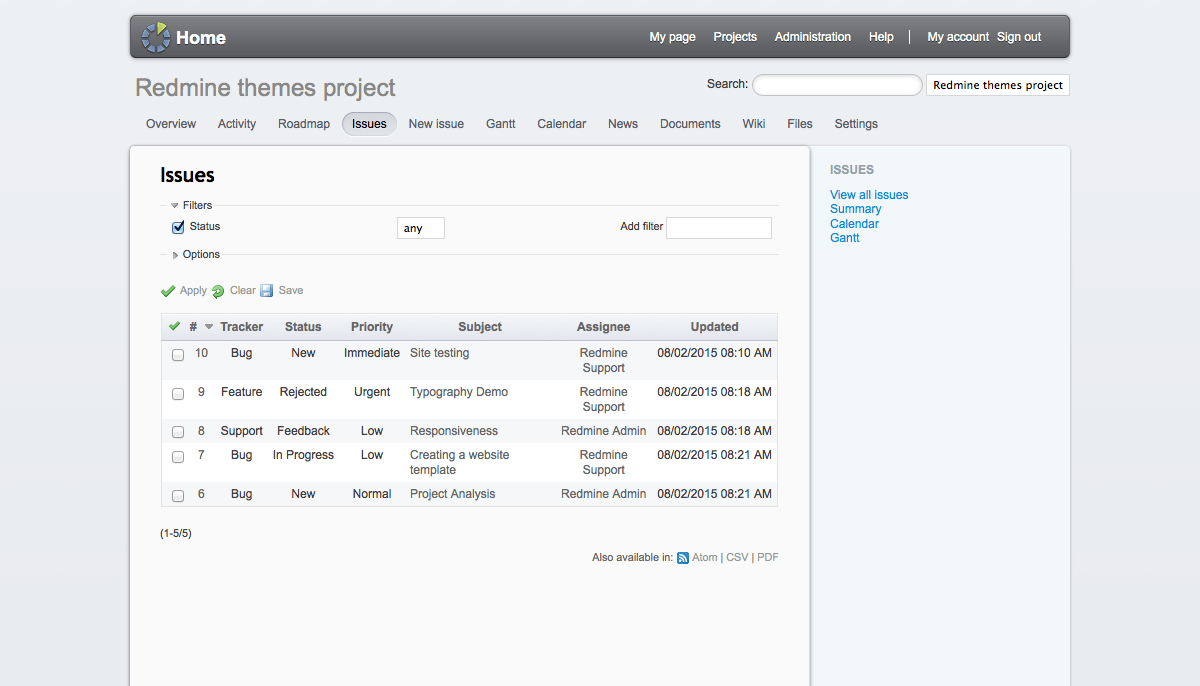Open the Administration menu item
Screen dimensions: 1200x686
click(813, 37)
